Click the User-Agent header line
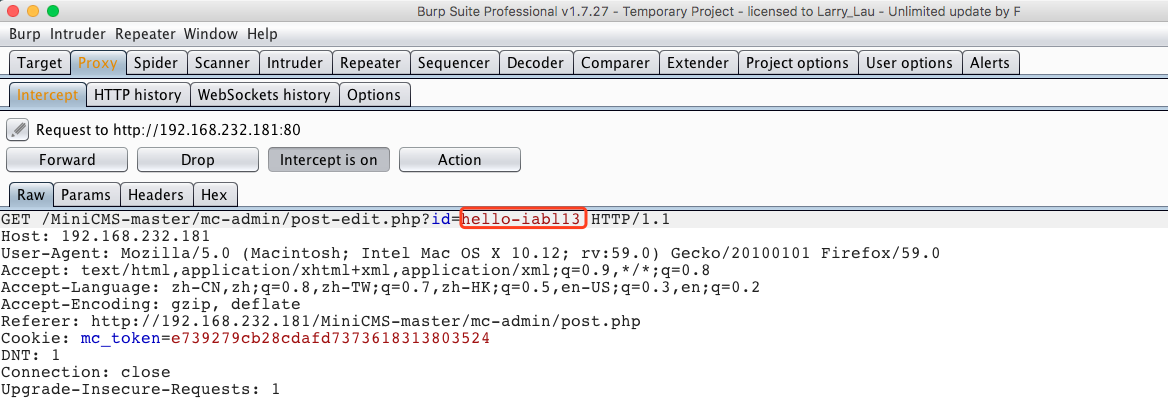This screenshot has height=402, width=1168. point(470,253)
